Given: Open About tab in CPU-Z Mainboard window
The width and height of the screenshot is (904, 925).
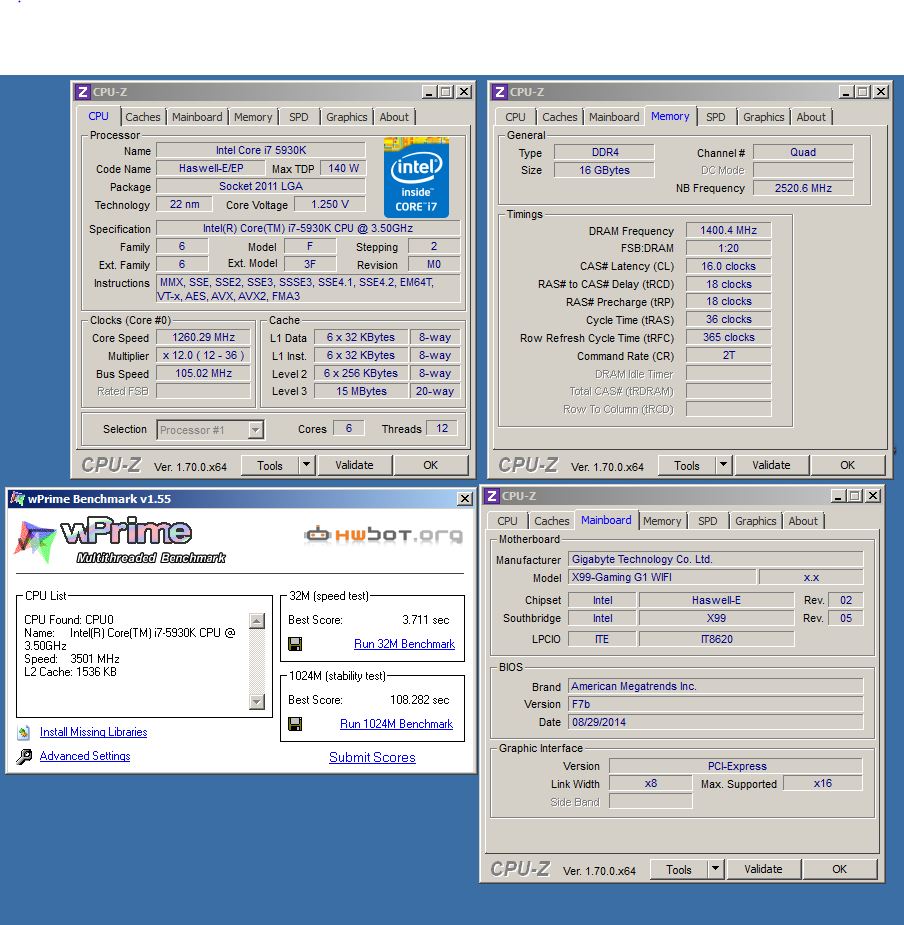Looking at the screenshot, I should 803,521.
